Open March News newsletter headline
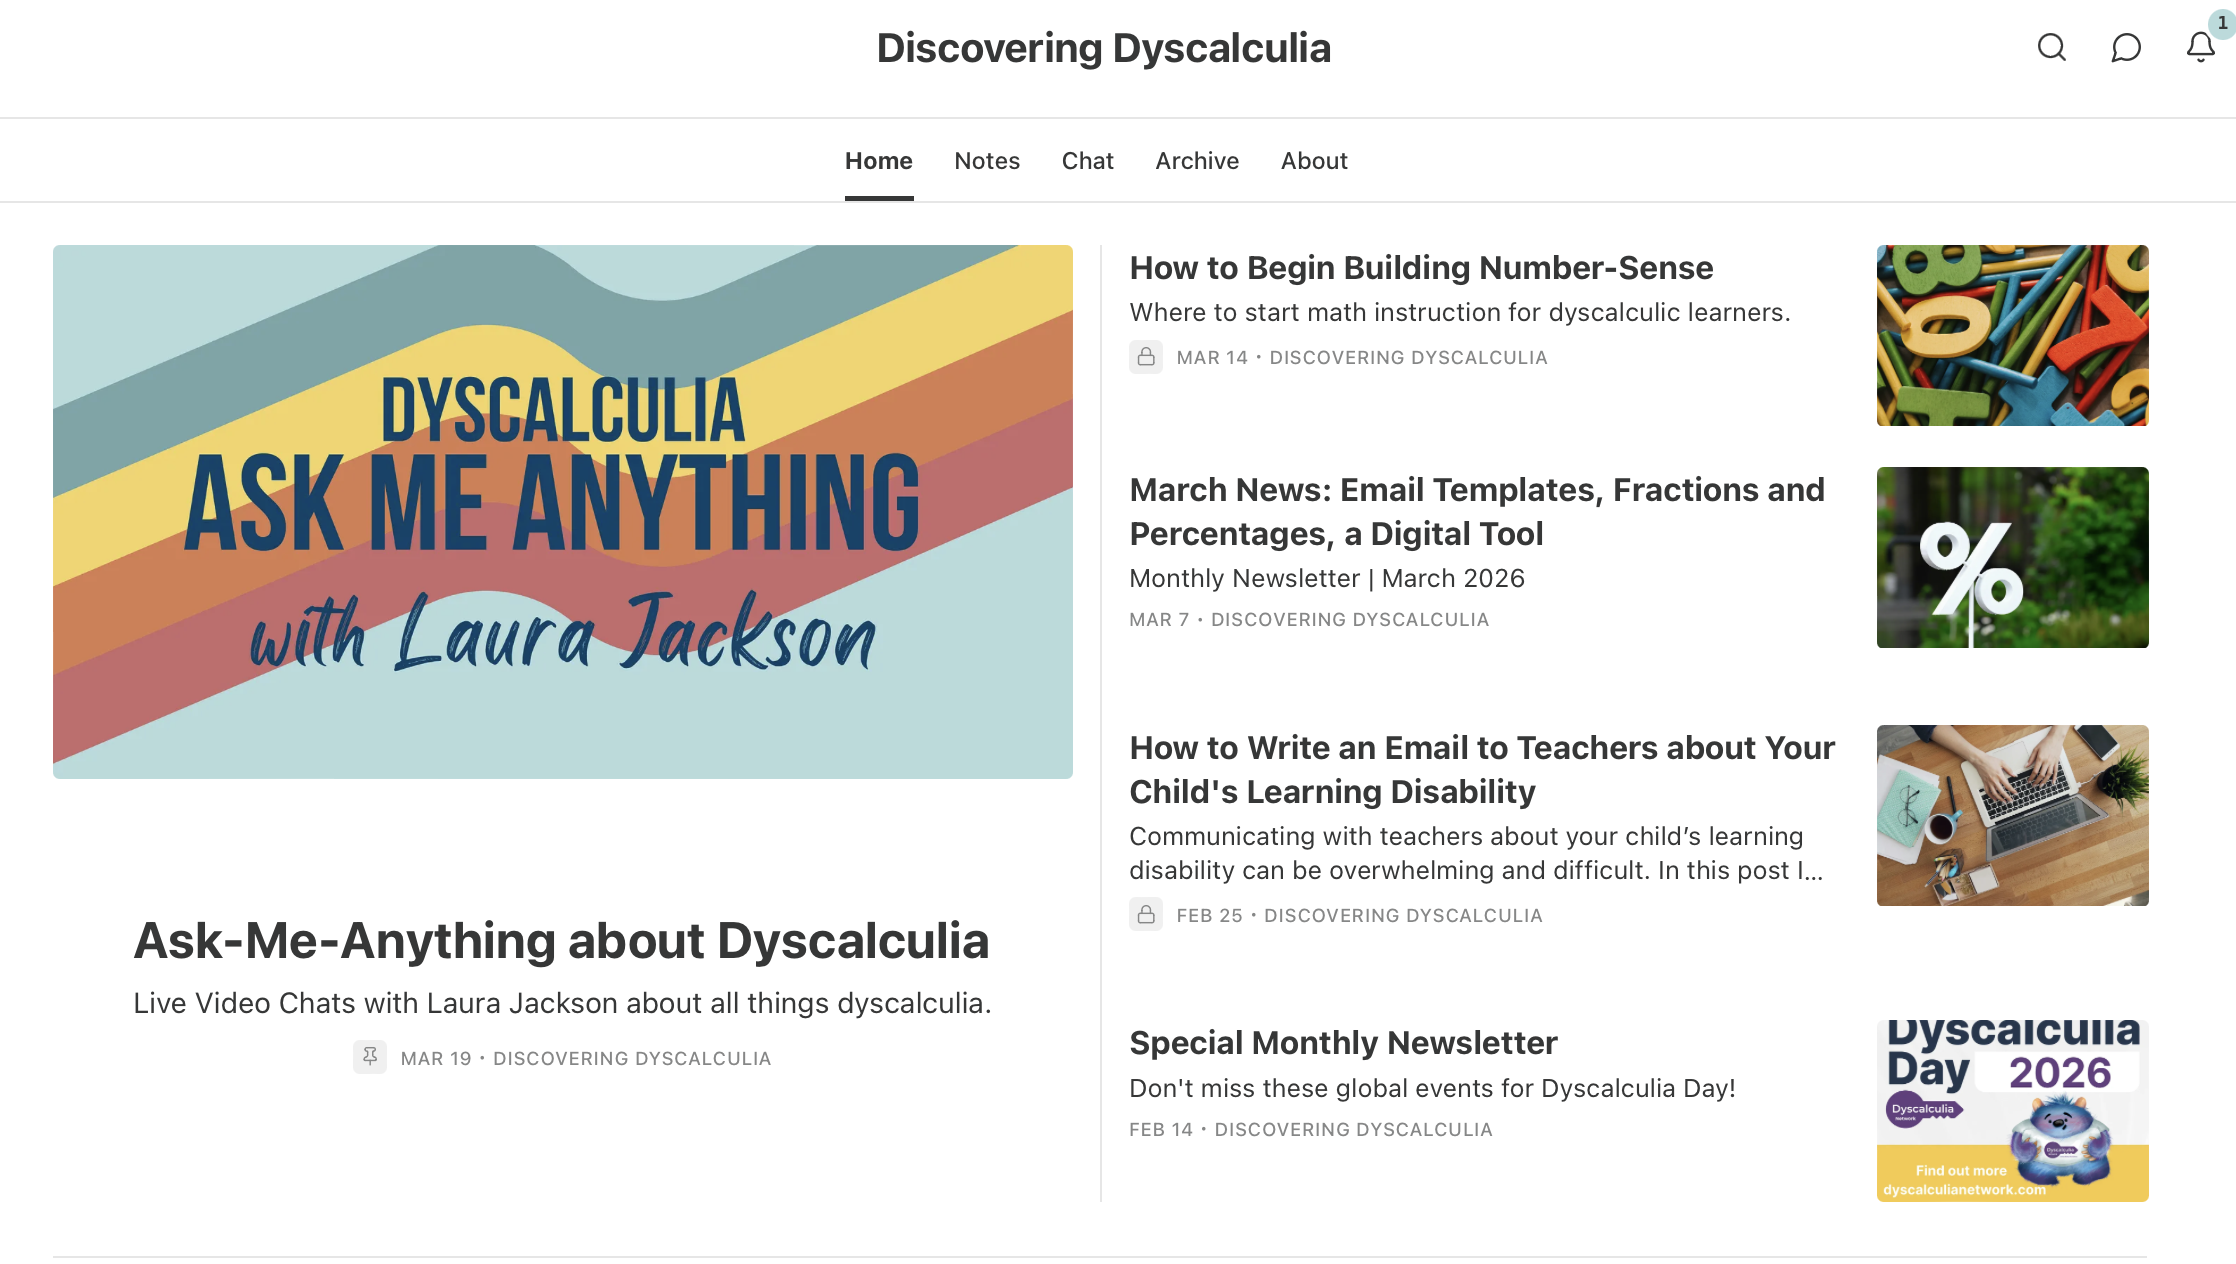Viewport: 2236px width, 1264px height. coord(1476,511)
